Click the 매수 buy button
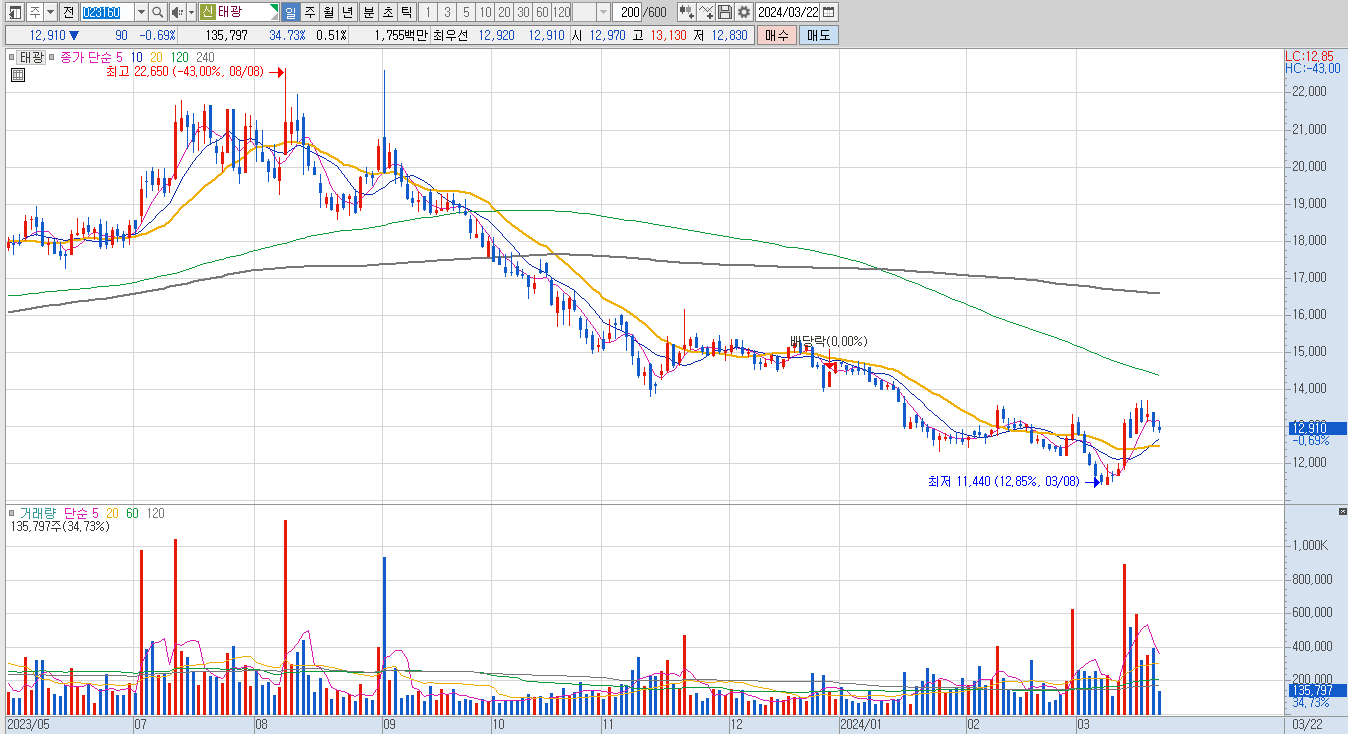Viewport: 1348px width, 734px height. click(776, 35)
